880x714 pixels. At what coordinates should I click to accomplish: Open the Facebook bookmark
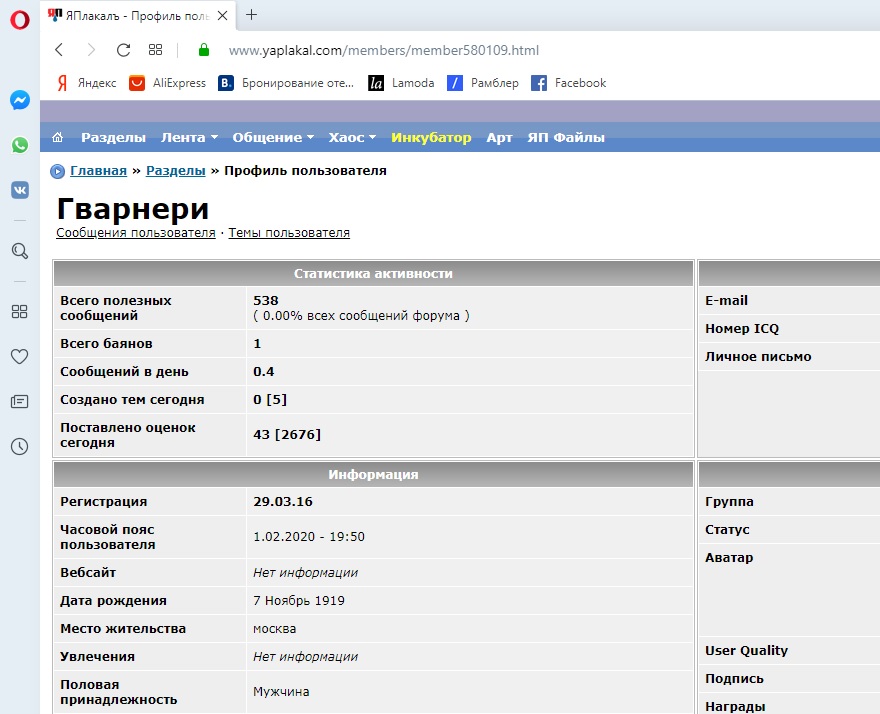(x=569, y=83)
